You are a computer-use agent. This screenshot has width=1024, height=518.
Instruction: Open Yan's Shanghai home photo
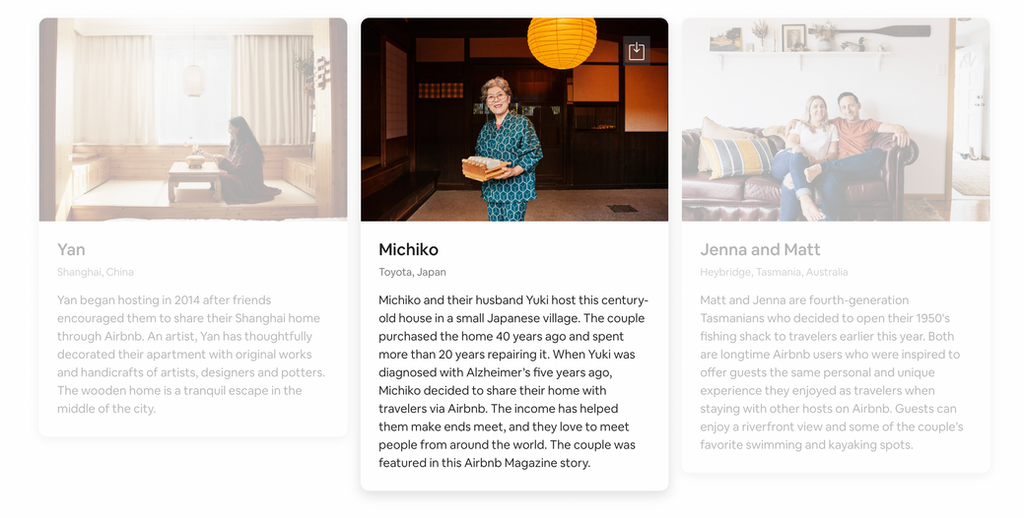tap(193, 120)
